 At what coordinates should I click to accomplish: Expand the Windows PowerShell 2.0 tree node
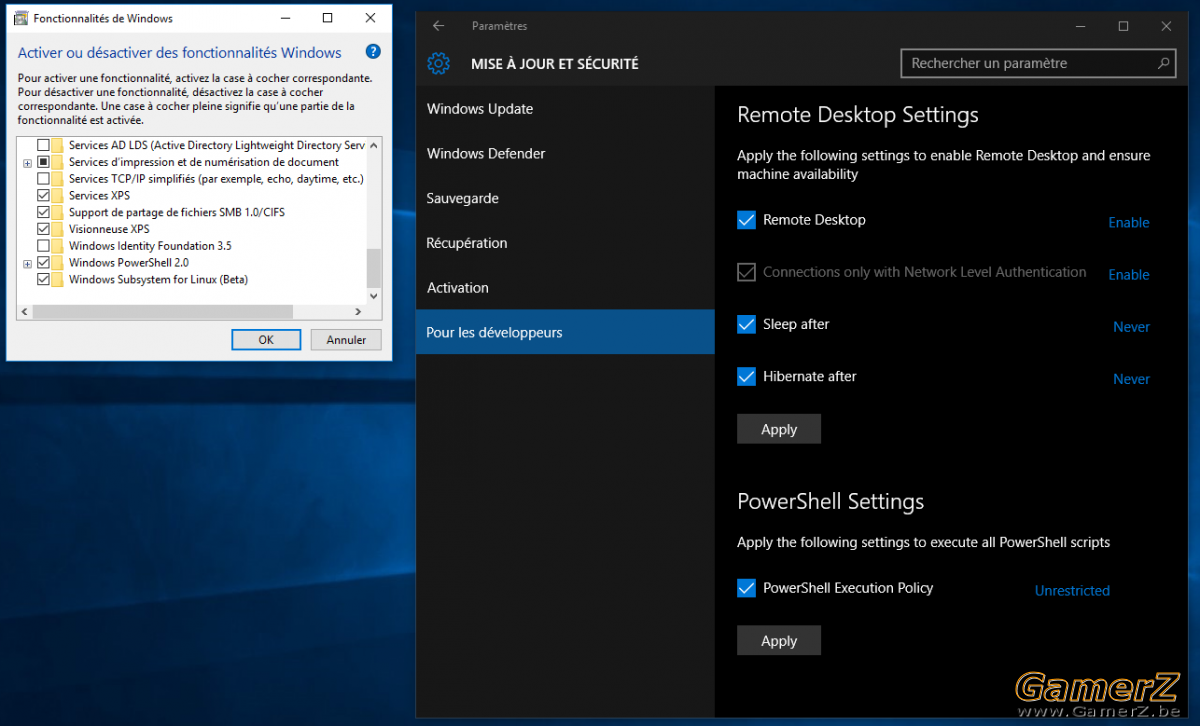coord(28,264)
